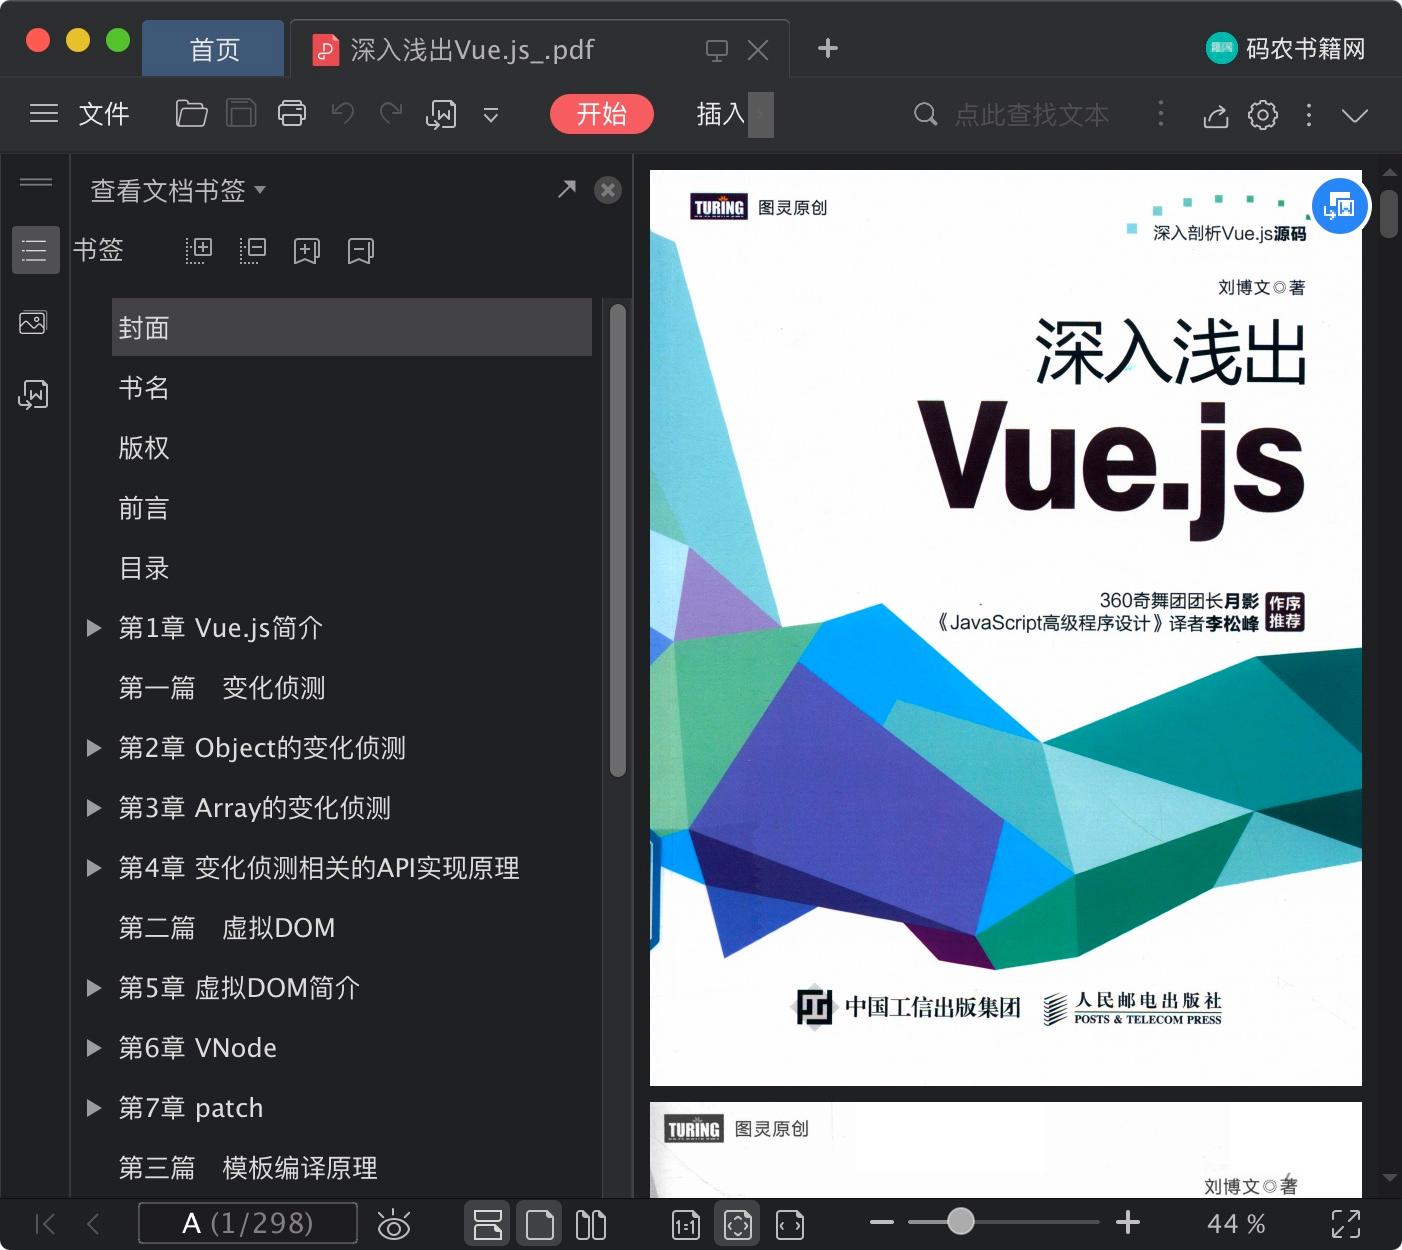Expand 第4章 变化侦测相关的API实现原理

click(94, 868)
